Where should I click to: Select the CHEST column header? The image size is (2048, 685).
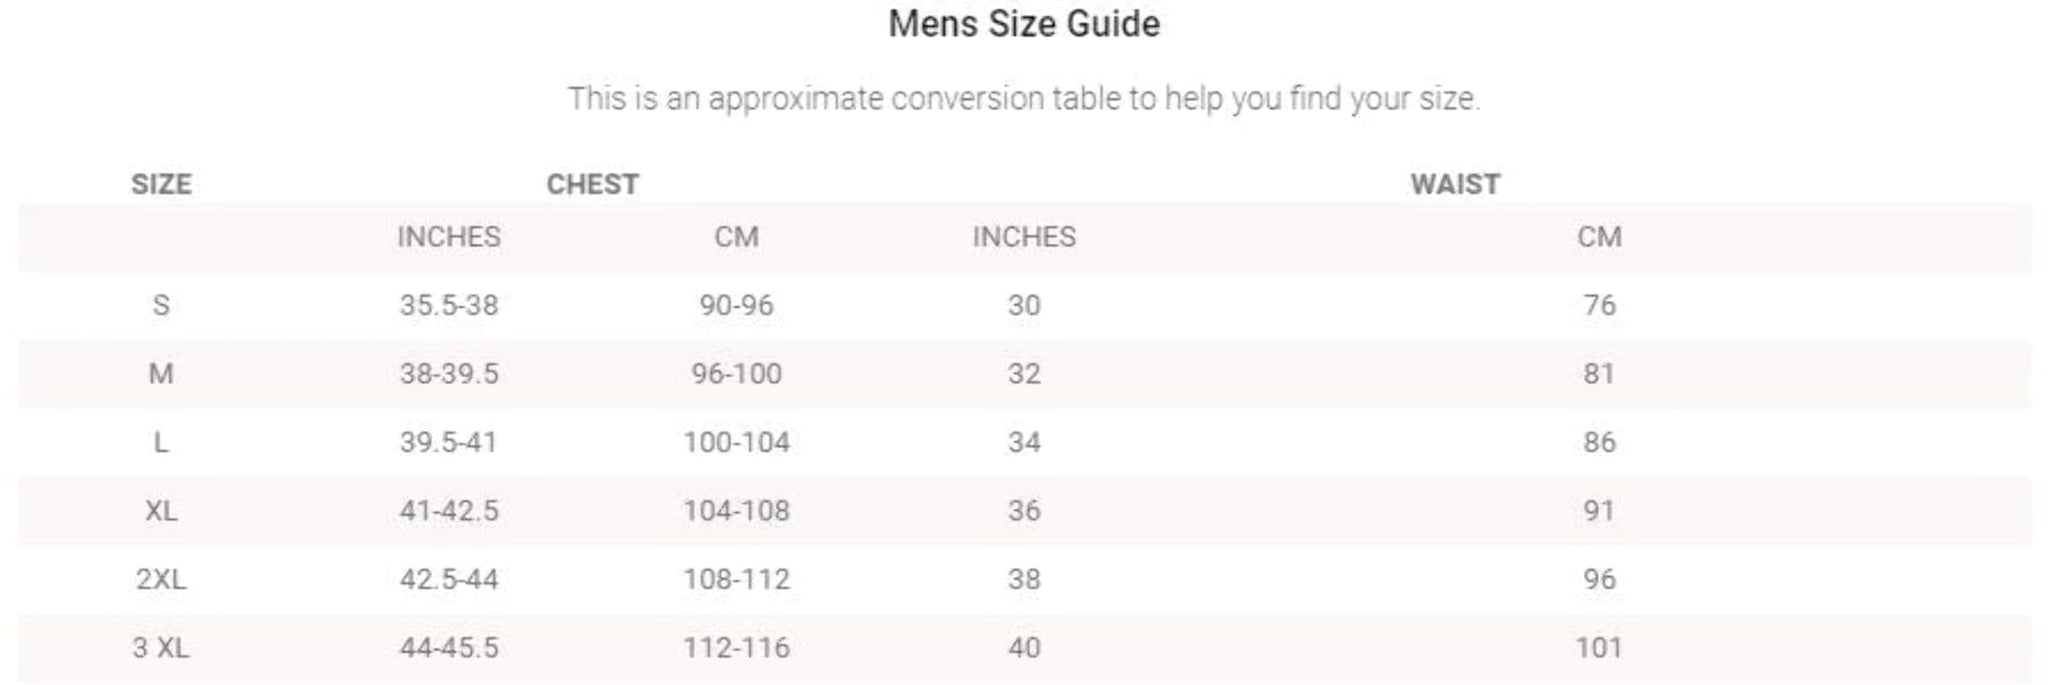click(x=592, y=184)
